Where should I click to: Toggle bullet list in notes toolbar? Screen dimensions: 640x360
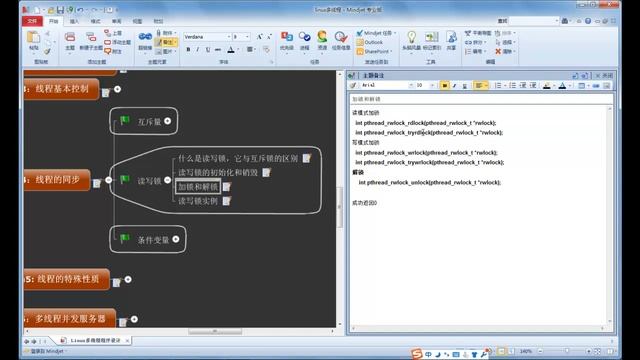512,85
